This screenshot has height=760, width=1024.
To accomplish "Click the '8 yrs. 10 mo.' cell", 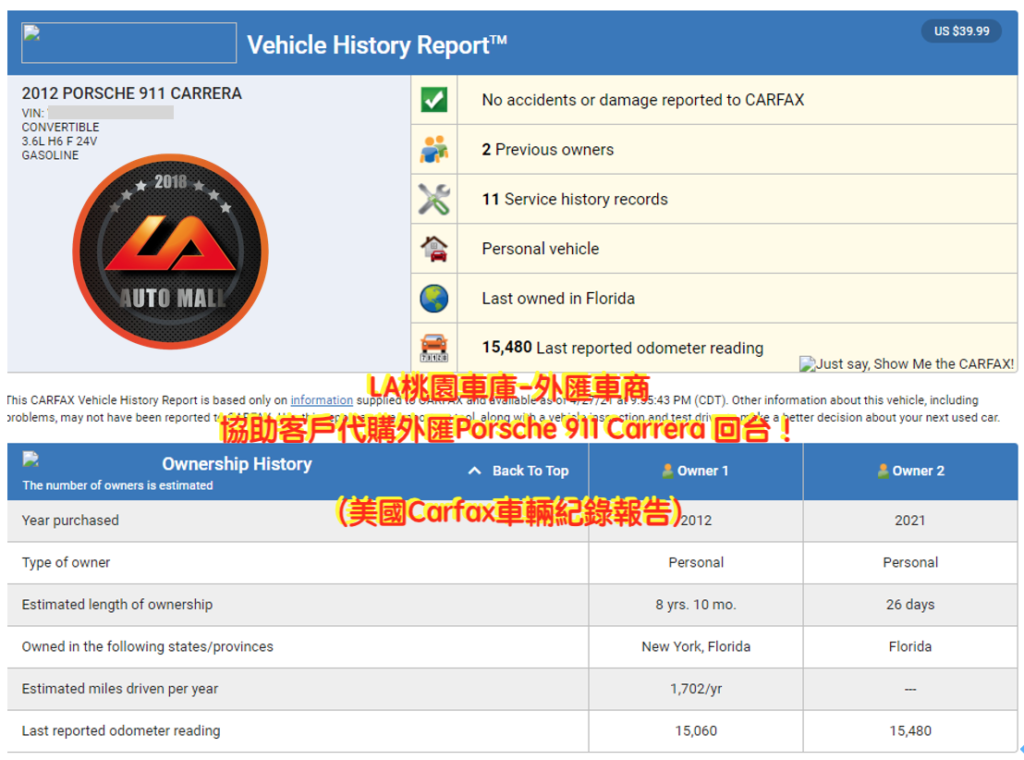I will tap(696, 605).
